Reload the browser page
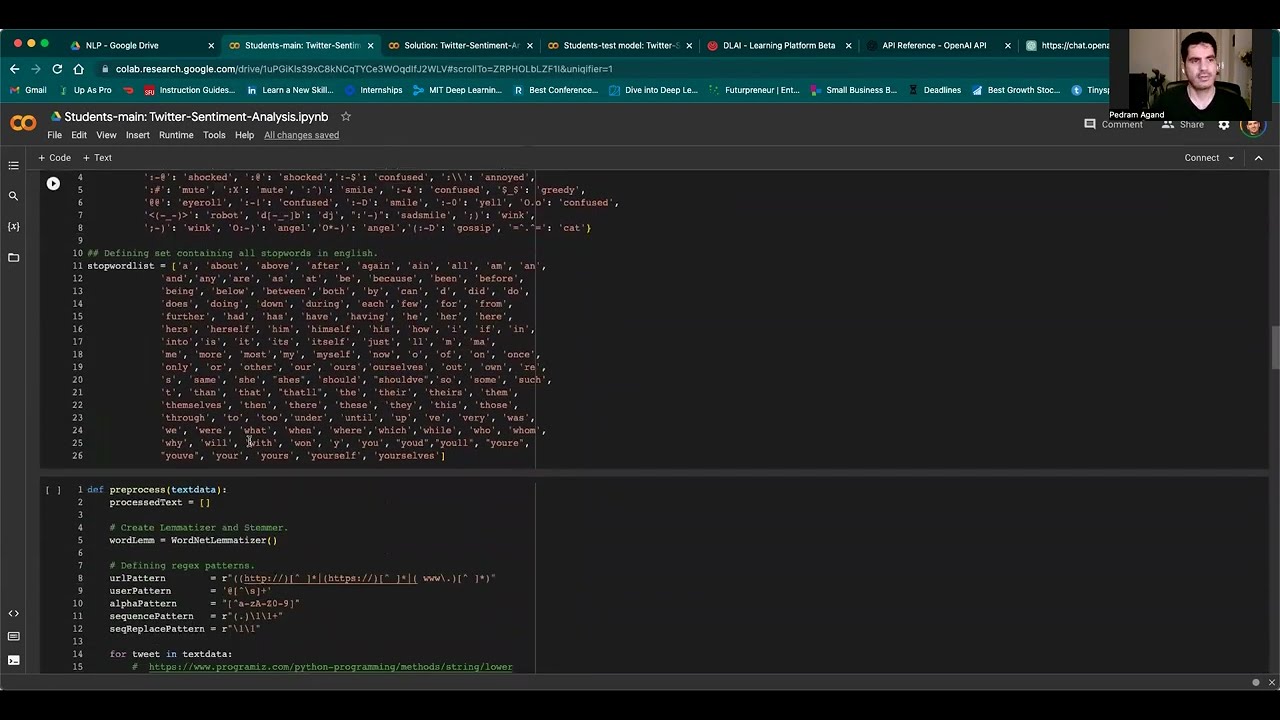This screenshot has height=720, width=1280. pyautogui.click(x=57, y=69)
